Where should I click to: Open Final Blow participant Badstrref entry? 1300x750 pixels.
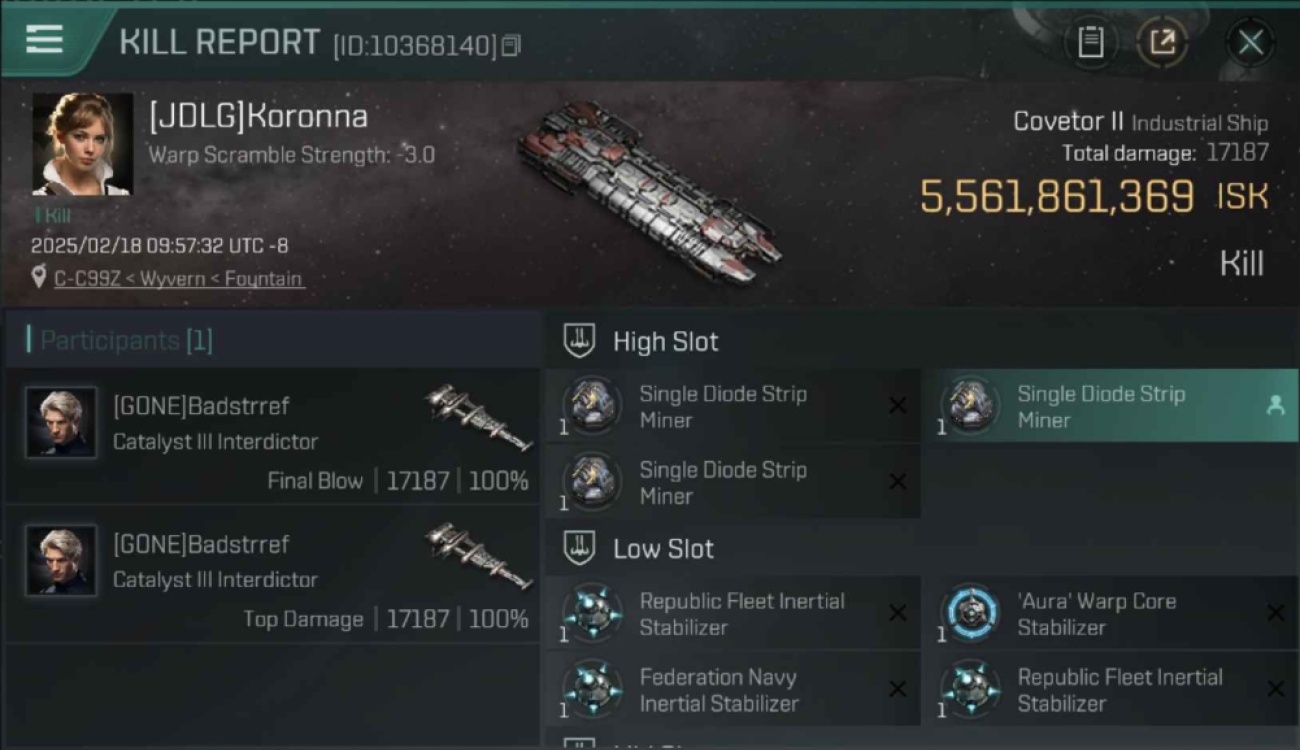pyautogui.click(x=273, y=435)
